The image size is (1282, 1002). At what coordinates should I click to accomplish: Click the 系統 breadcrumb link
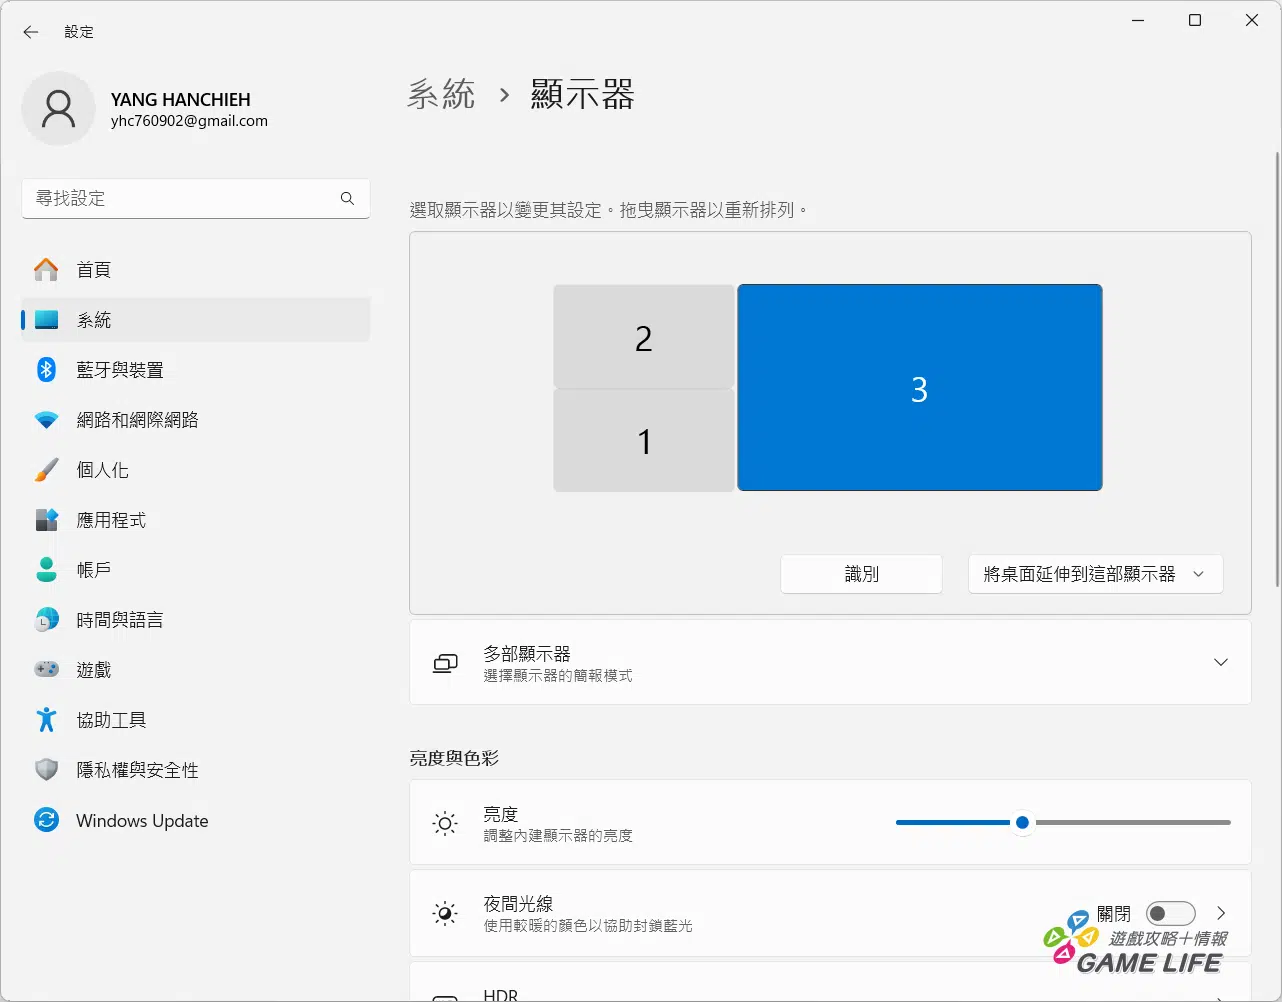441,95
